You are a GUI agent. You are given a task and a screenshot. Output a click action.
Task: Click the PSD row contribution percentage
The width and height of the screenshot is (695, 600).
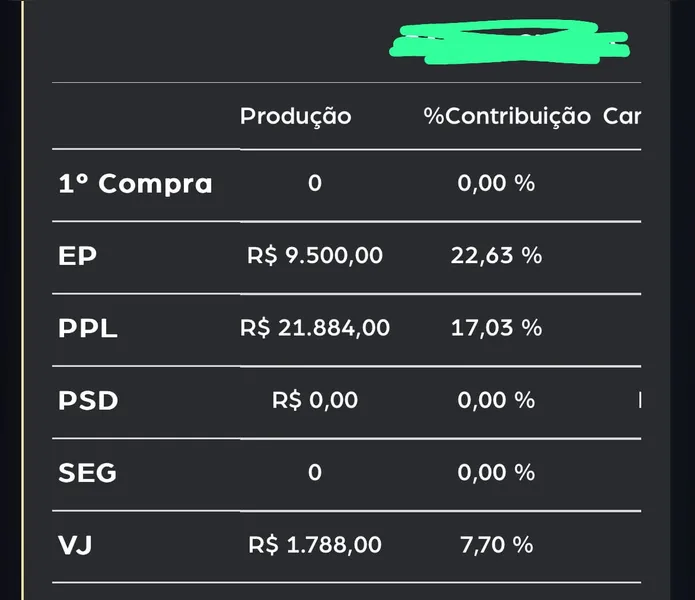click(x=496, y=401)
